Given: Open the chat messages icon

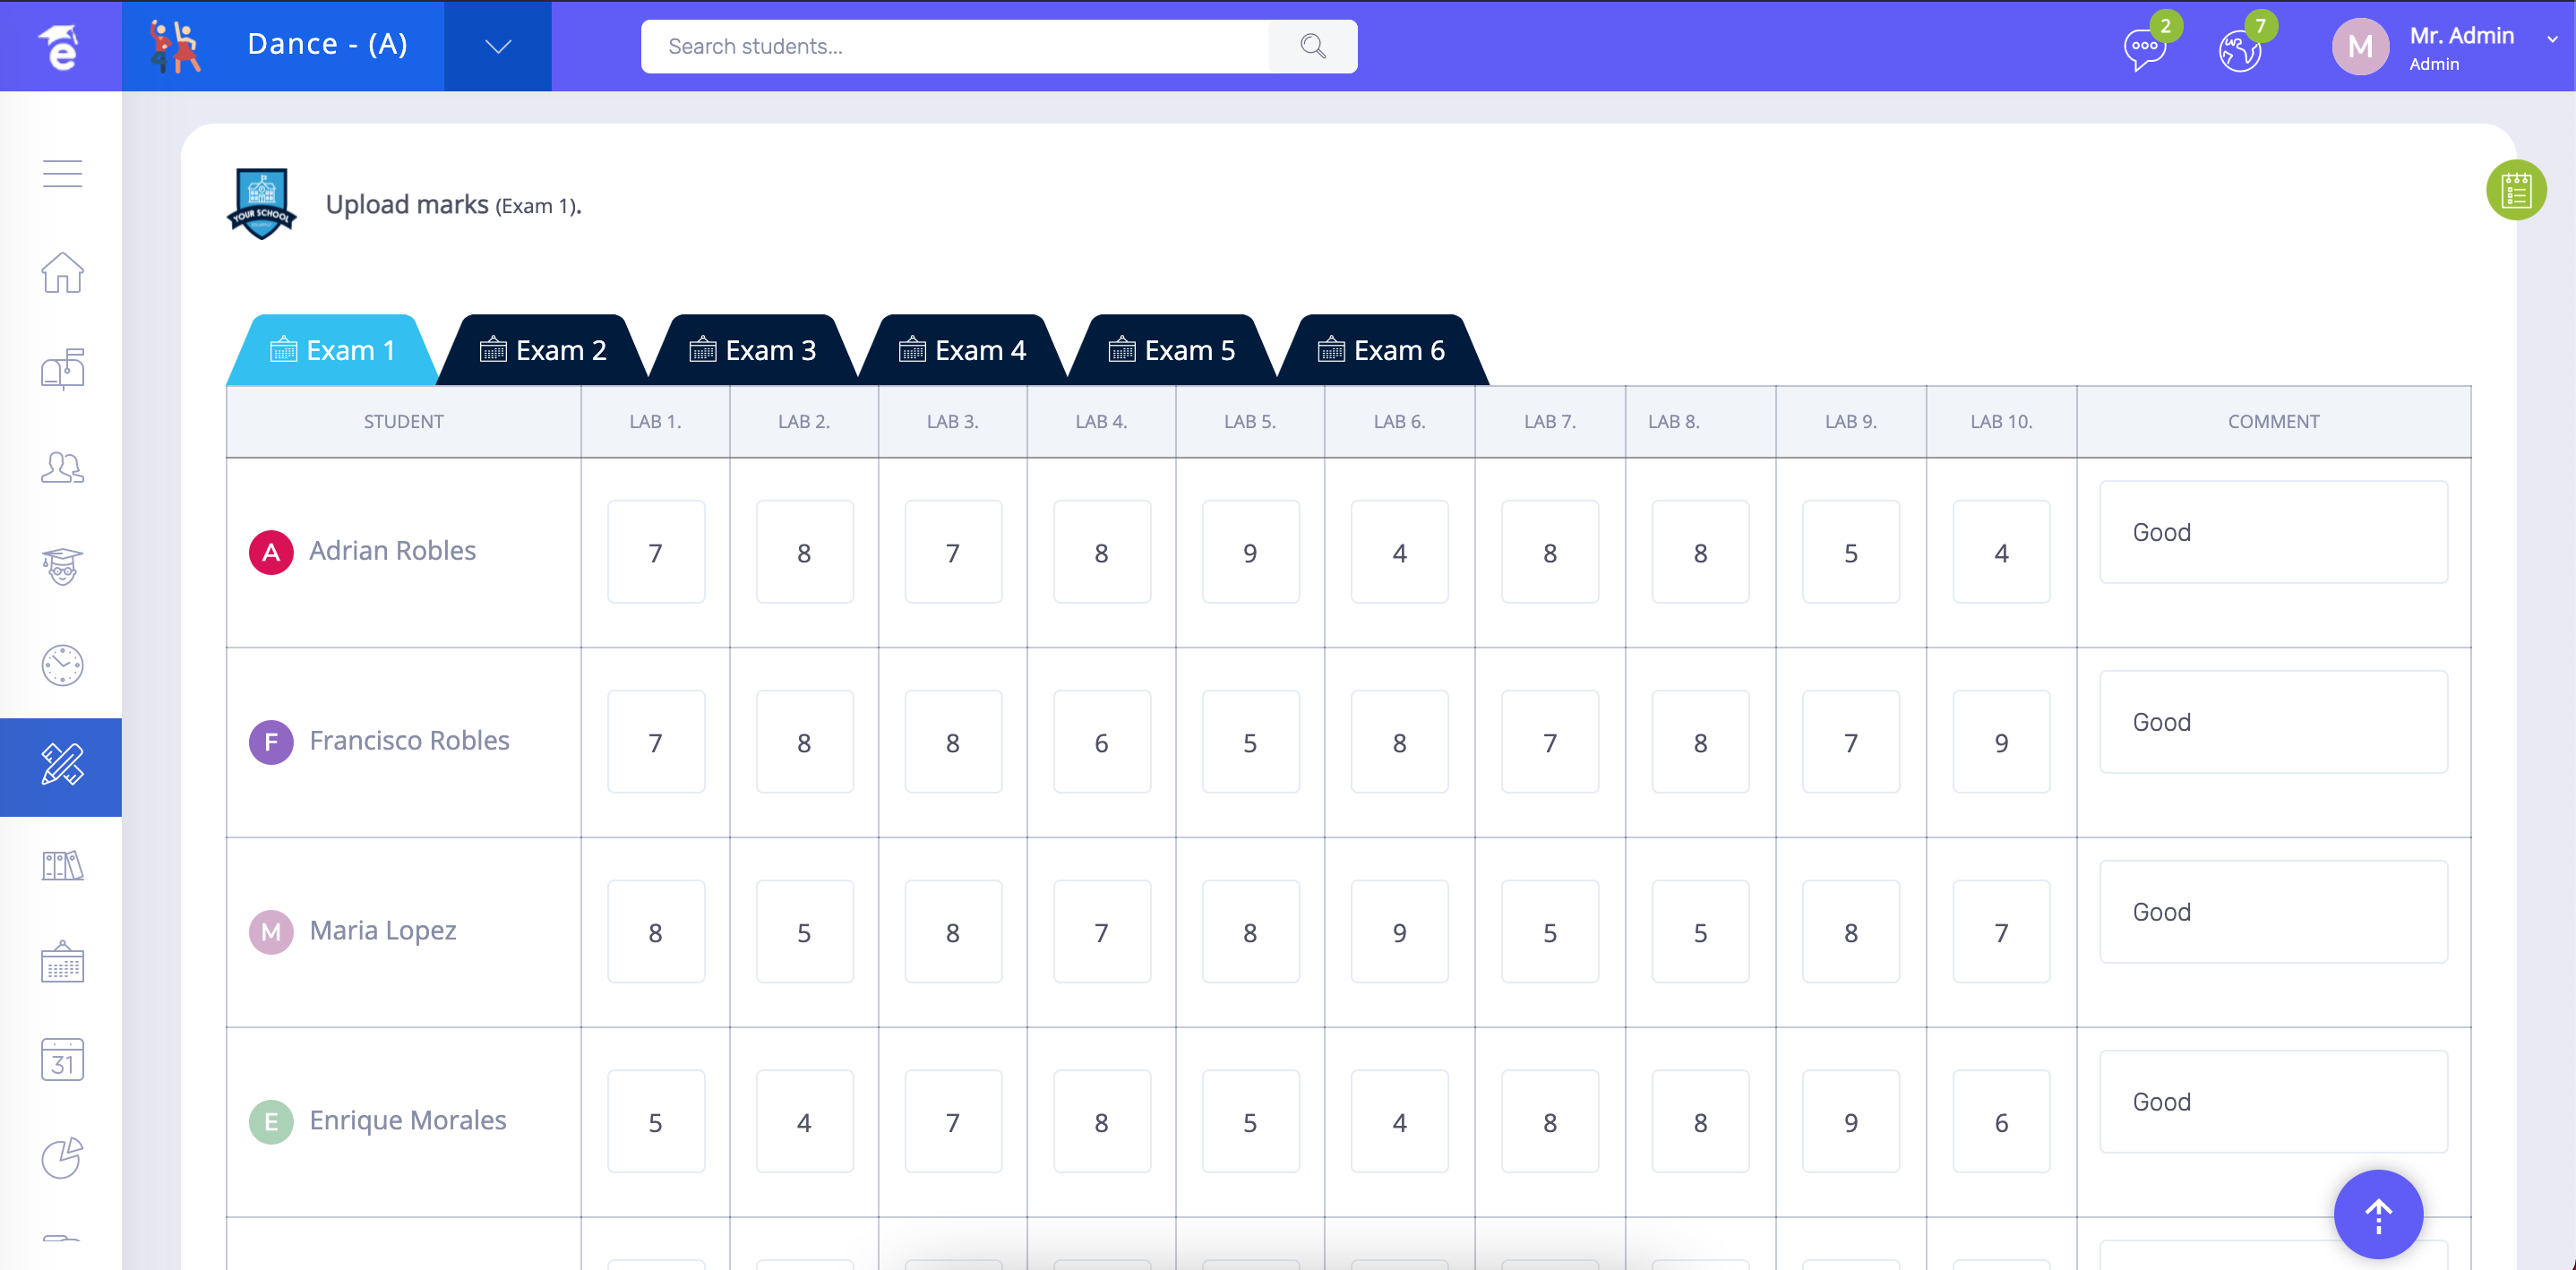Looking at the screenshot, I should coord(2144,48).
